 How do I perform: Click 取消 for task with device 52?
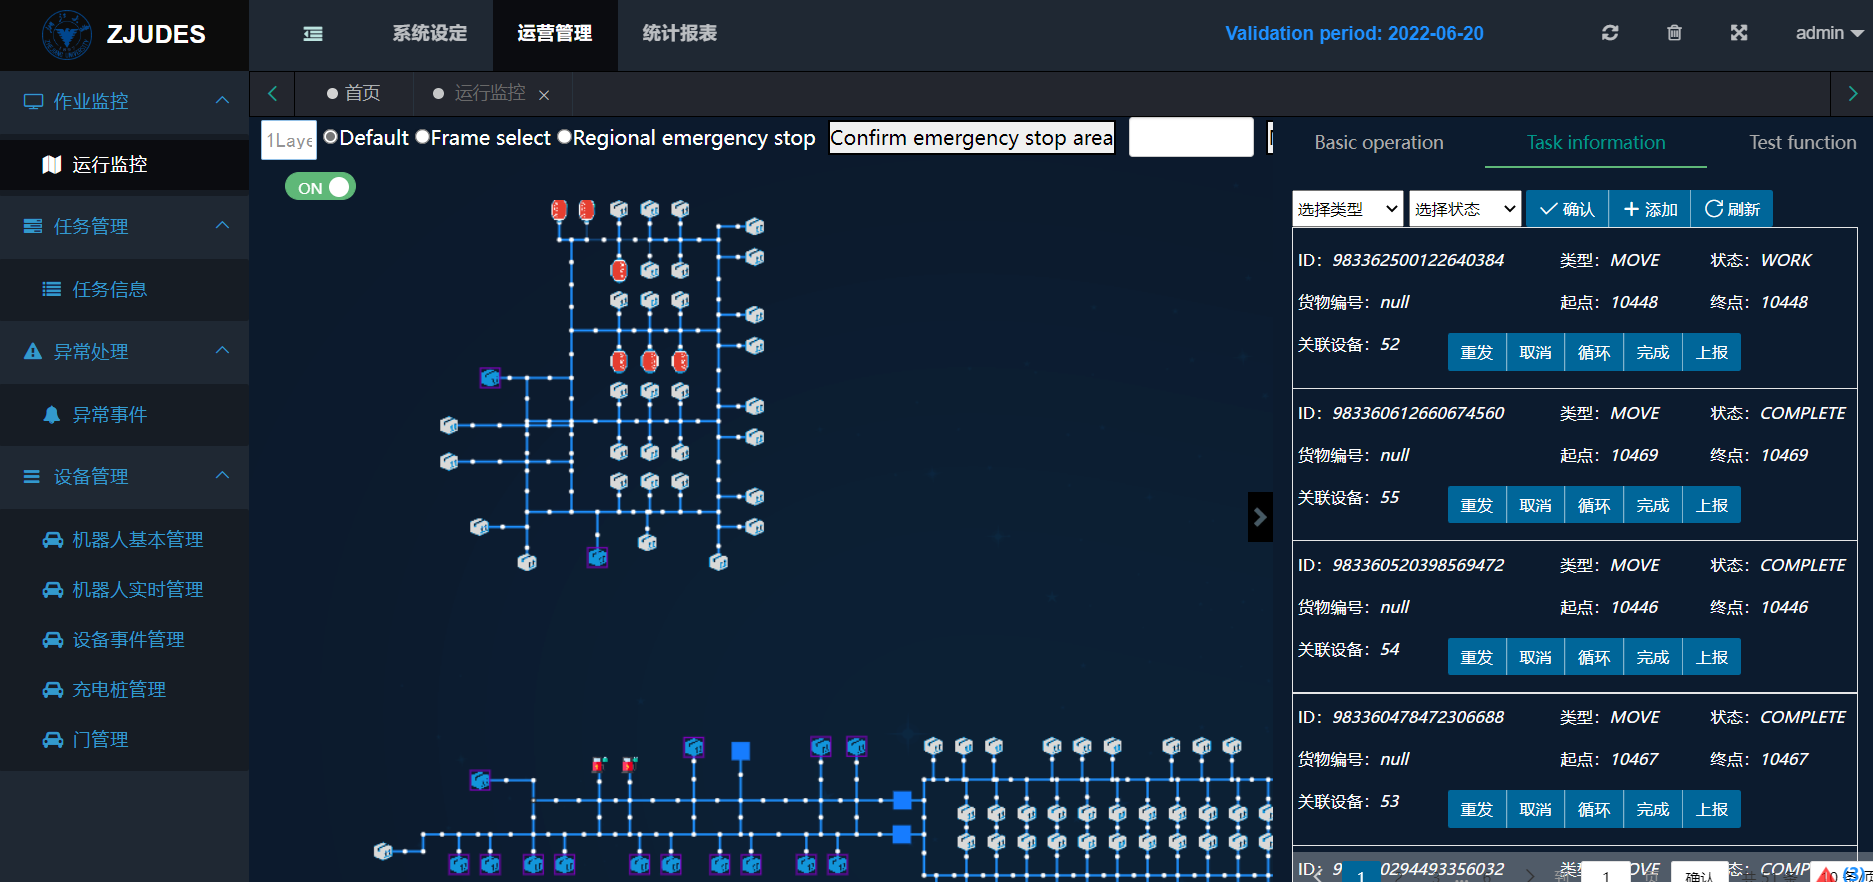[x=1535, y=352]
